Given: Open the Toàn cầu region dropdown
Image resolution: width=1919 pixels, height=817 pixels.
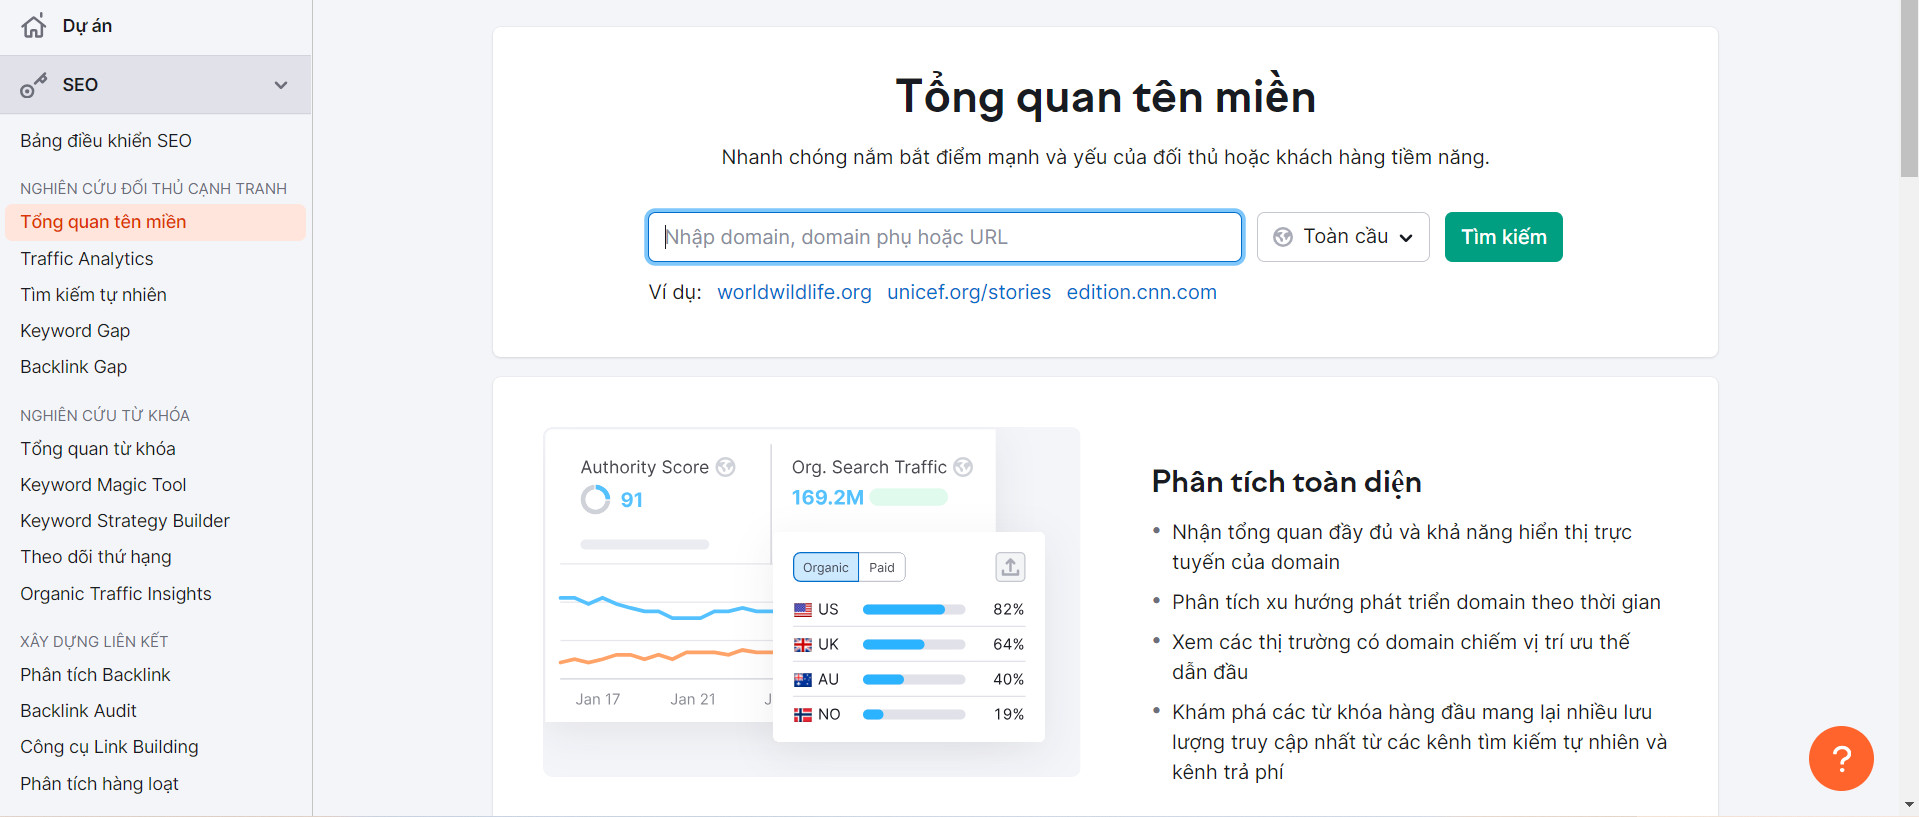Looking at the screenshot, I should pyautogui.click(x=1343, y=237).
